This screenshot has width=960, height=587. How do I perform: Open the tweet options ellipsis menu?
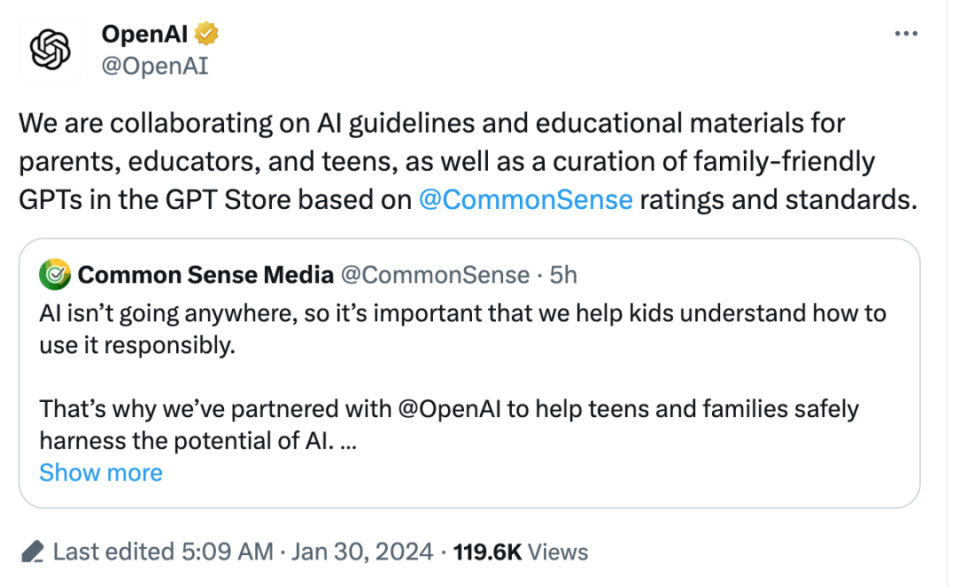906,32
